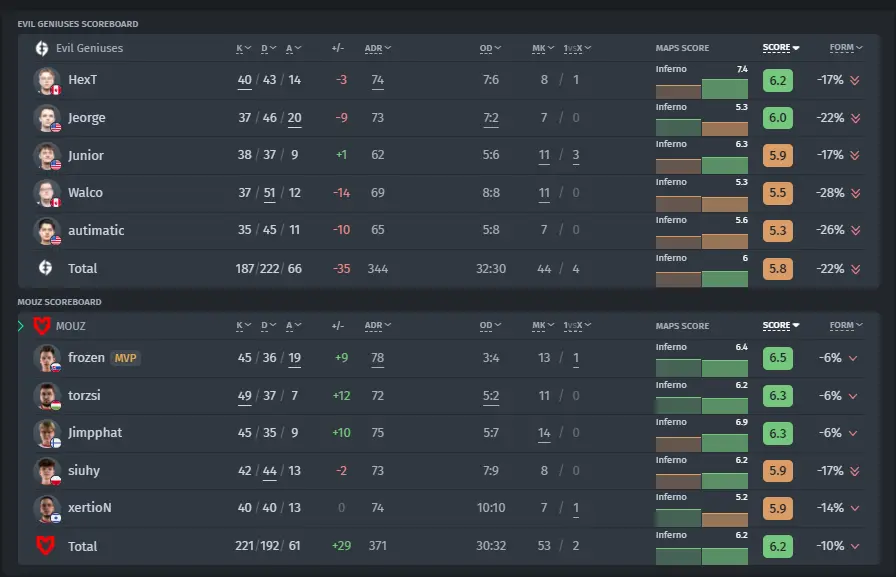Click MOUZ logo in Total row

(45, 546)
